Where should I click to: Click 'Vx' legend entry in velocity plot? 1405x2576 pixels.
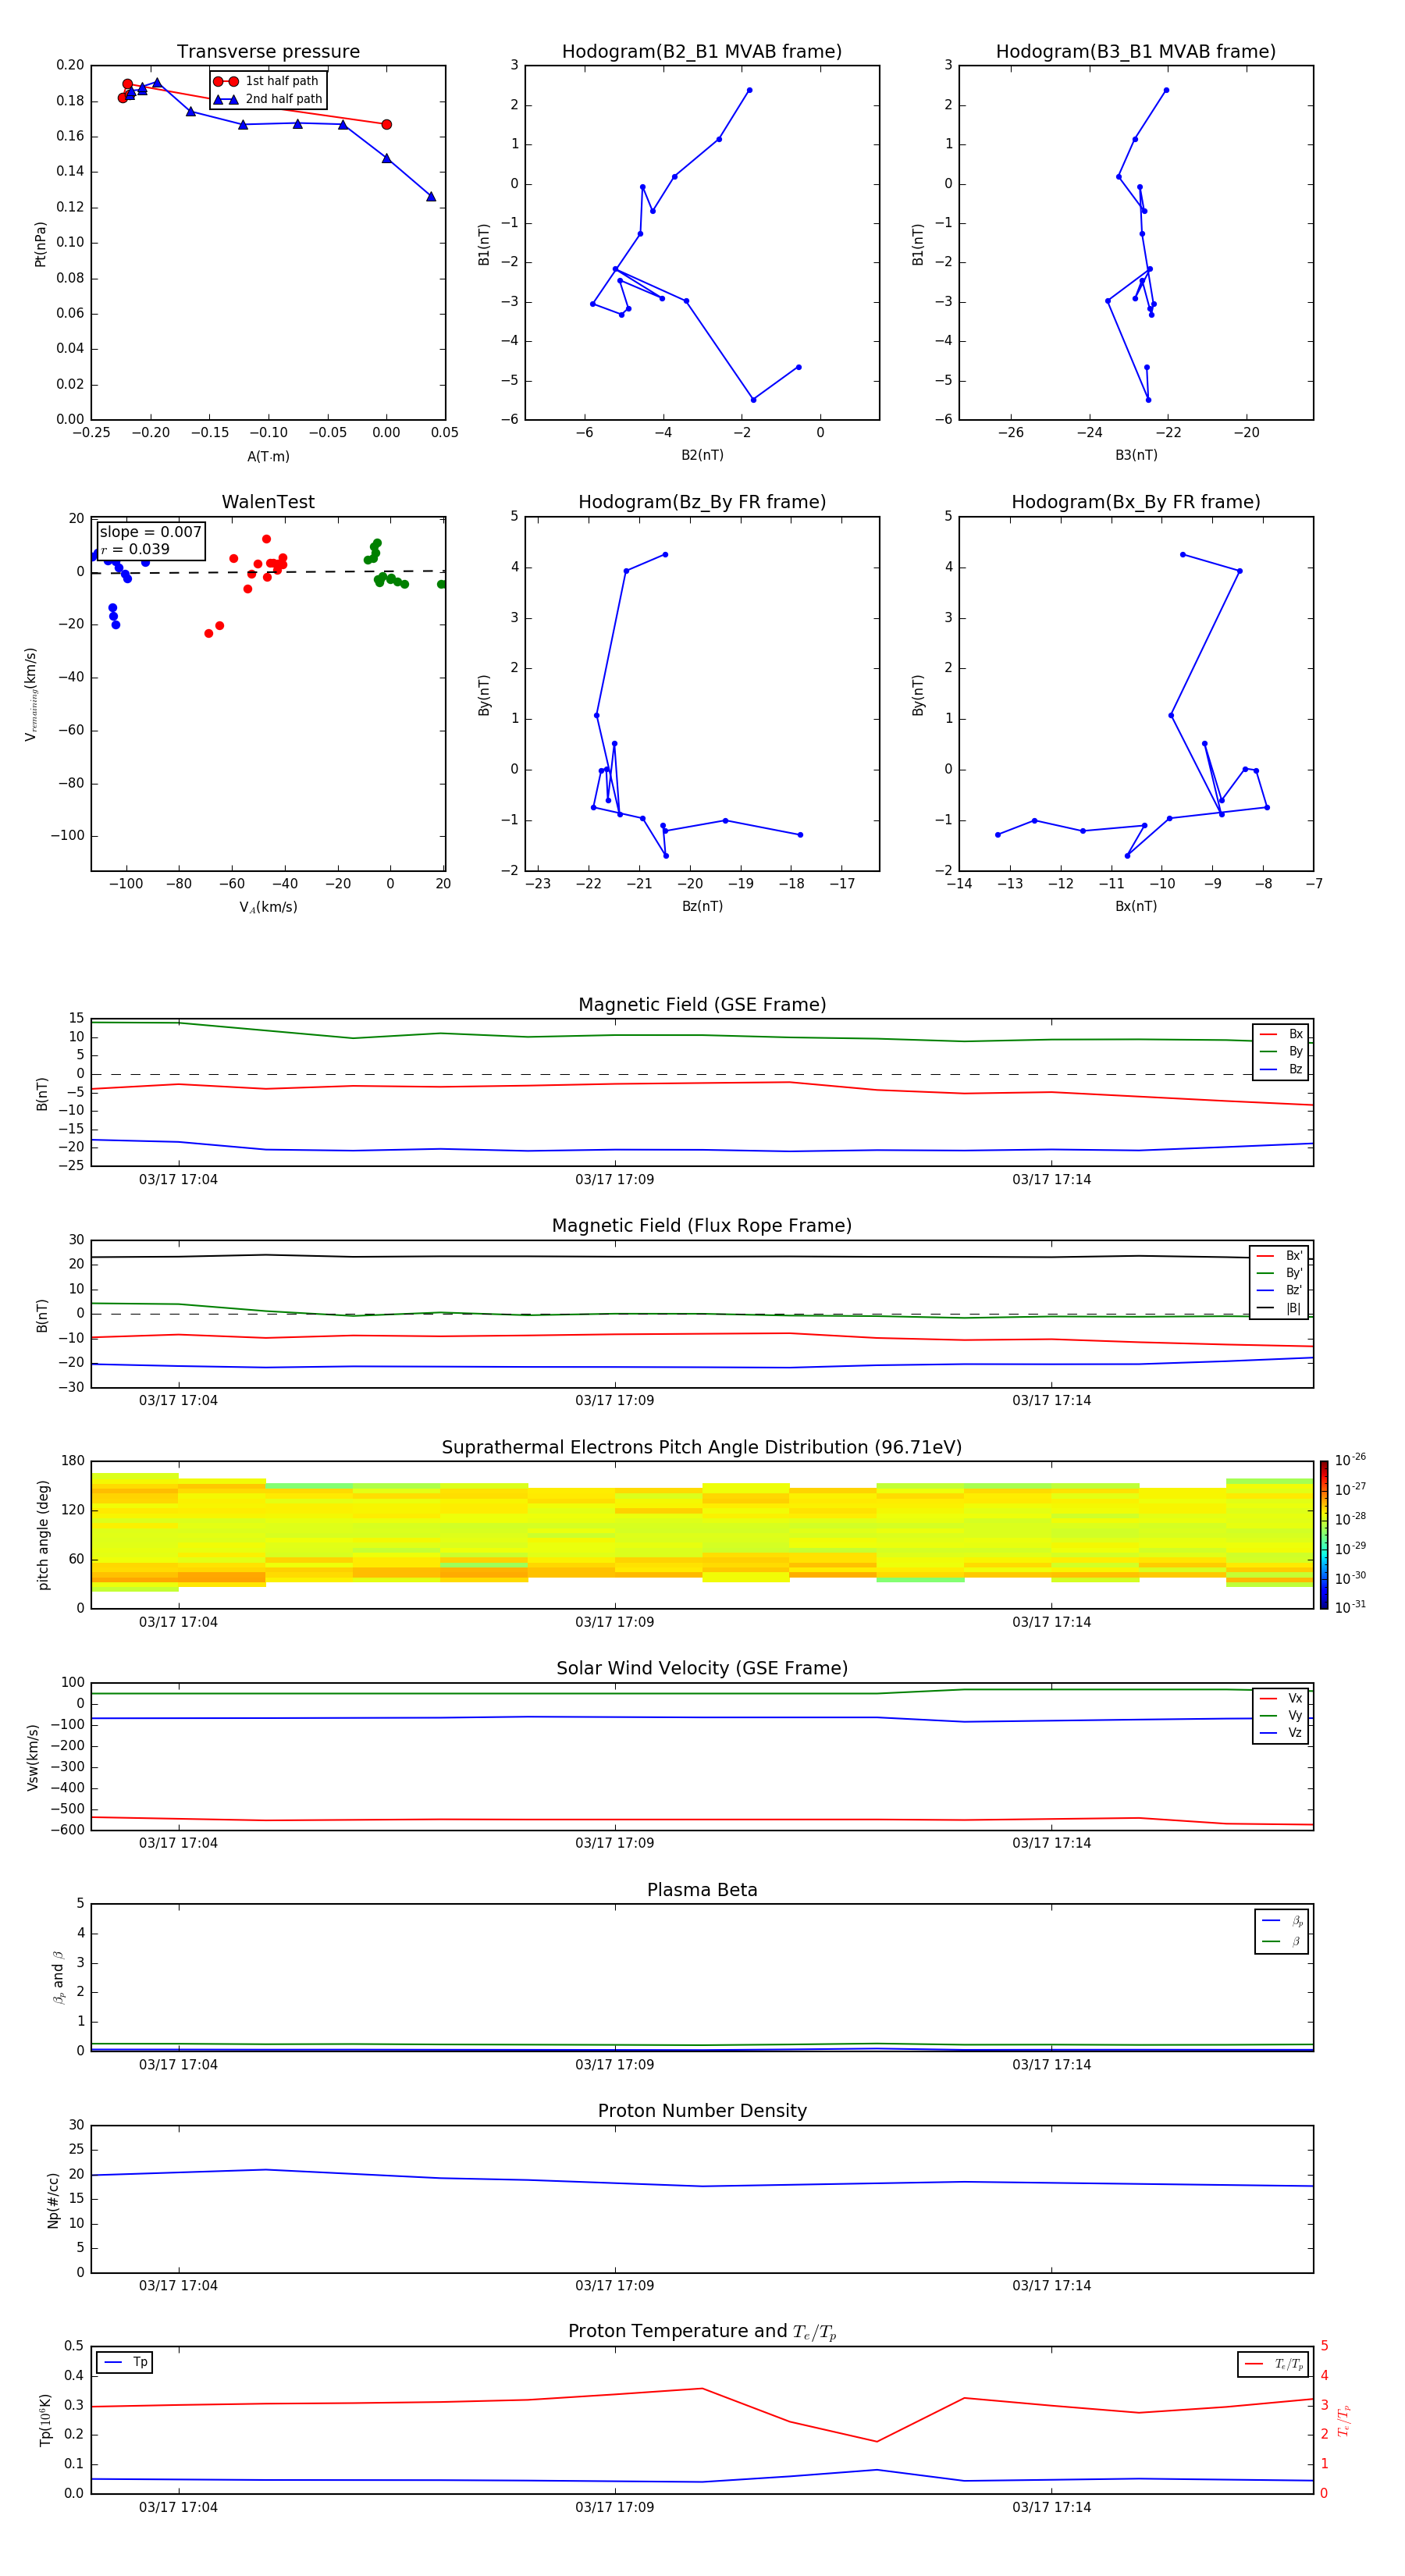coord(1282,1698)
